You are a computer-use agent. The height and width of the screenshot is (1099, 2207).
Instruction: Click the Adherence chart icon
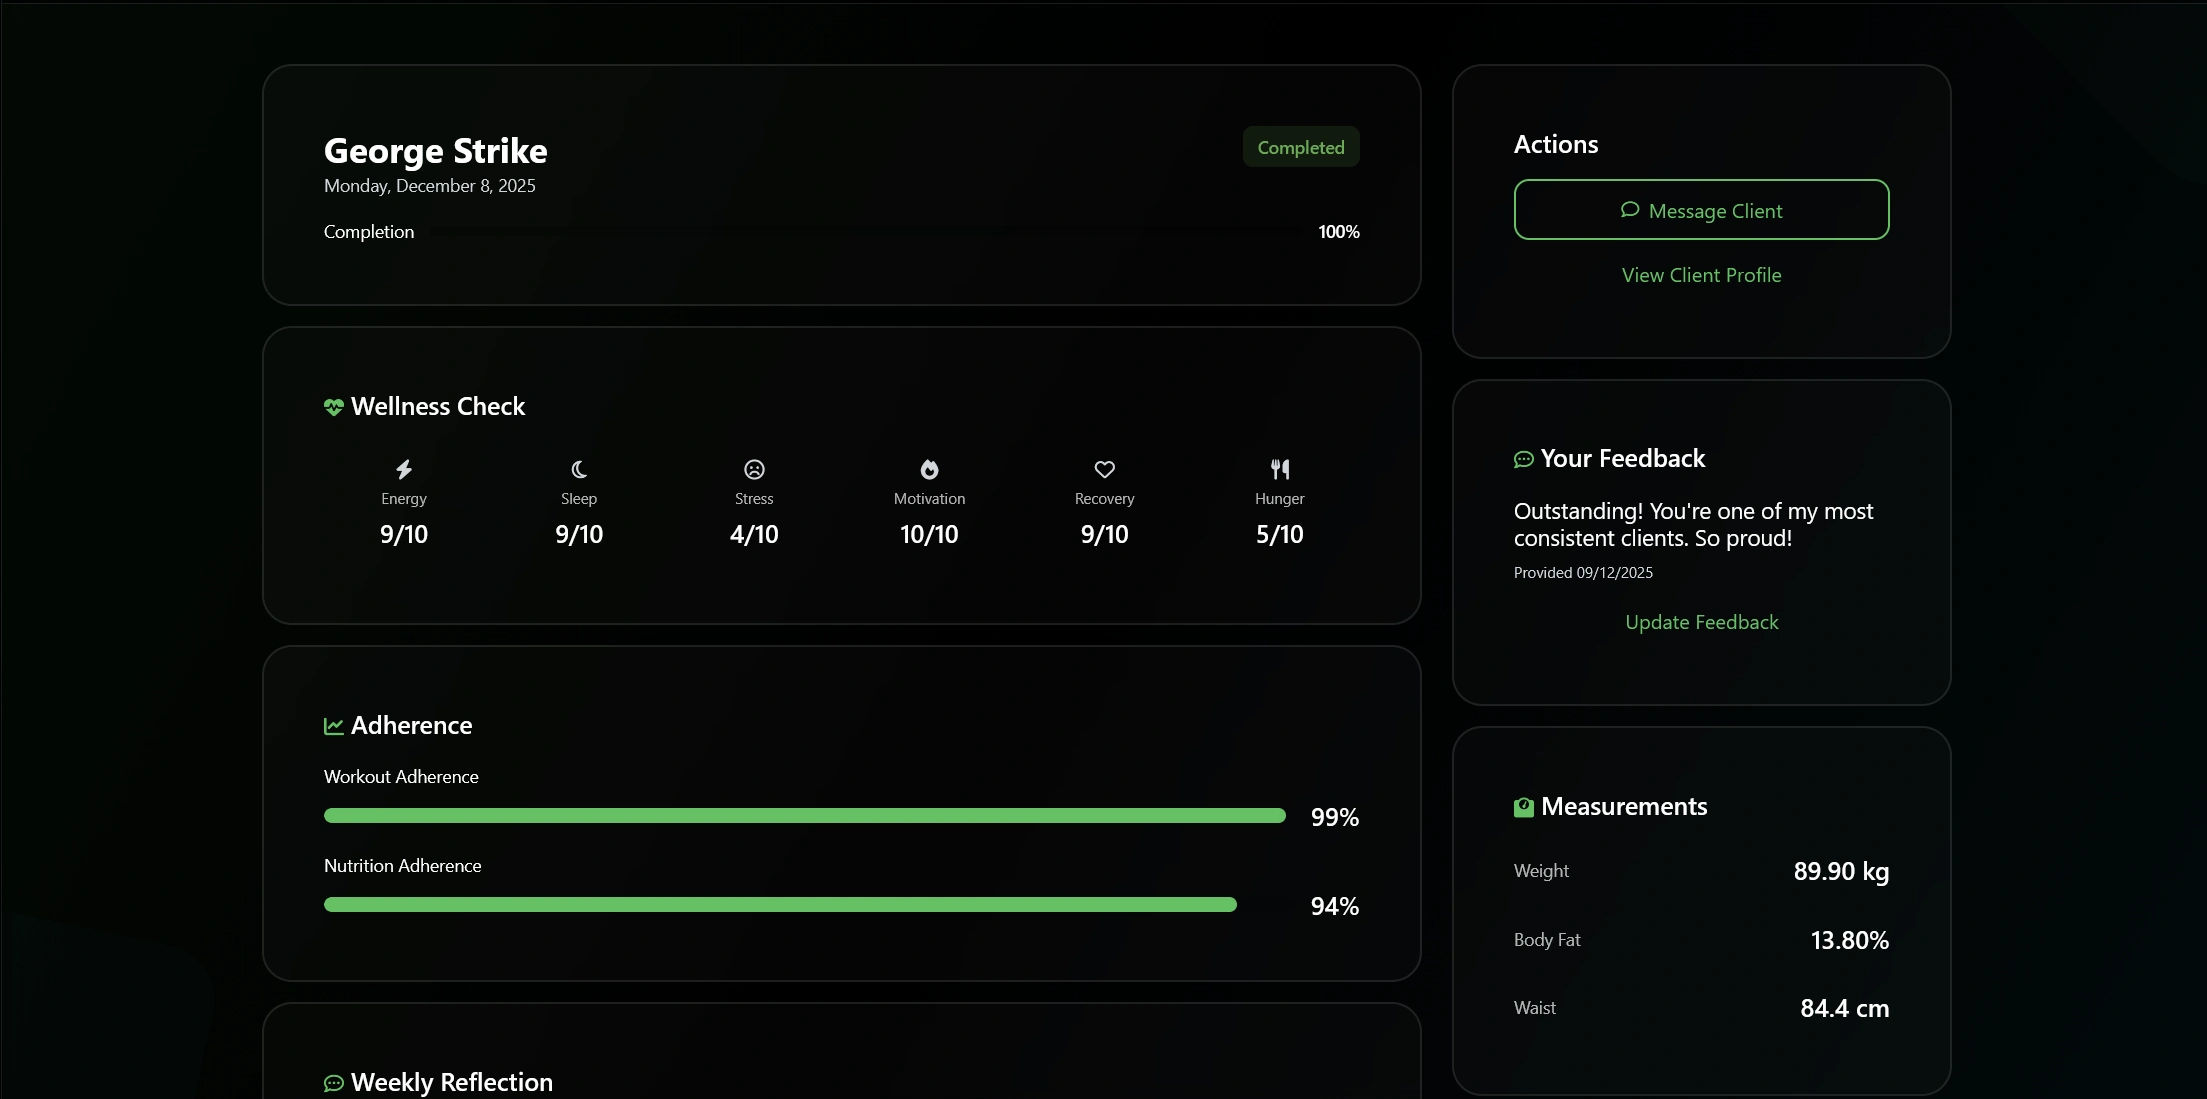(x=334, y=726)
